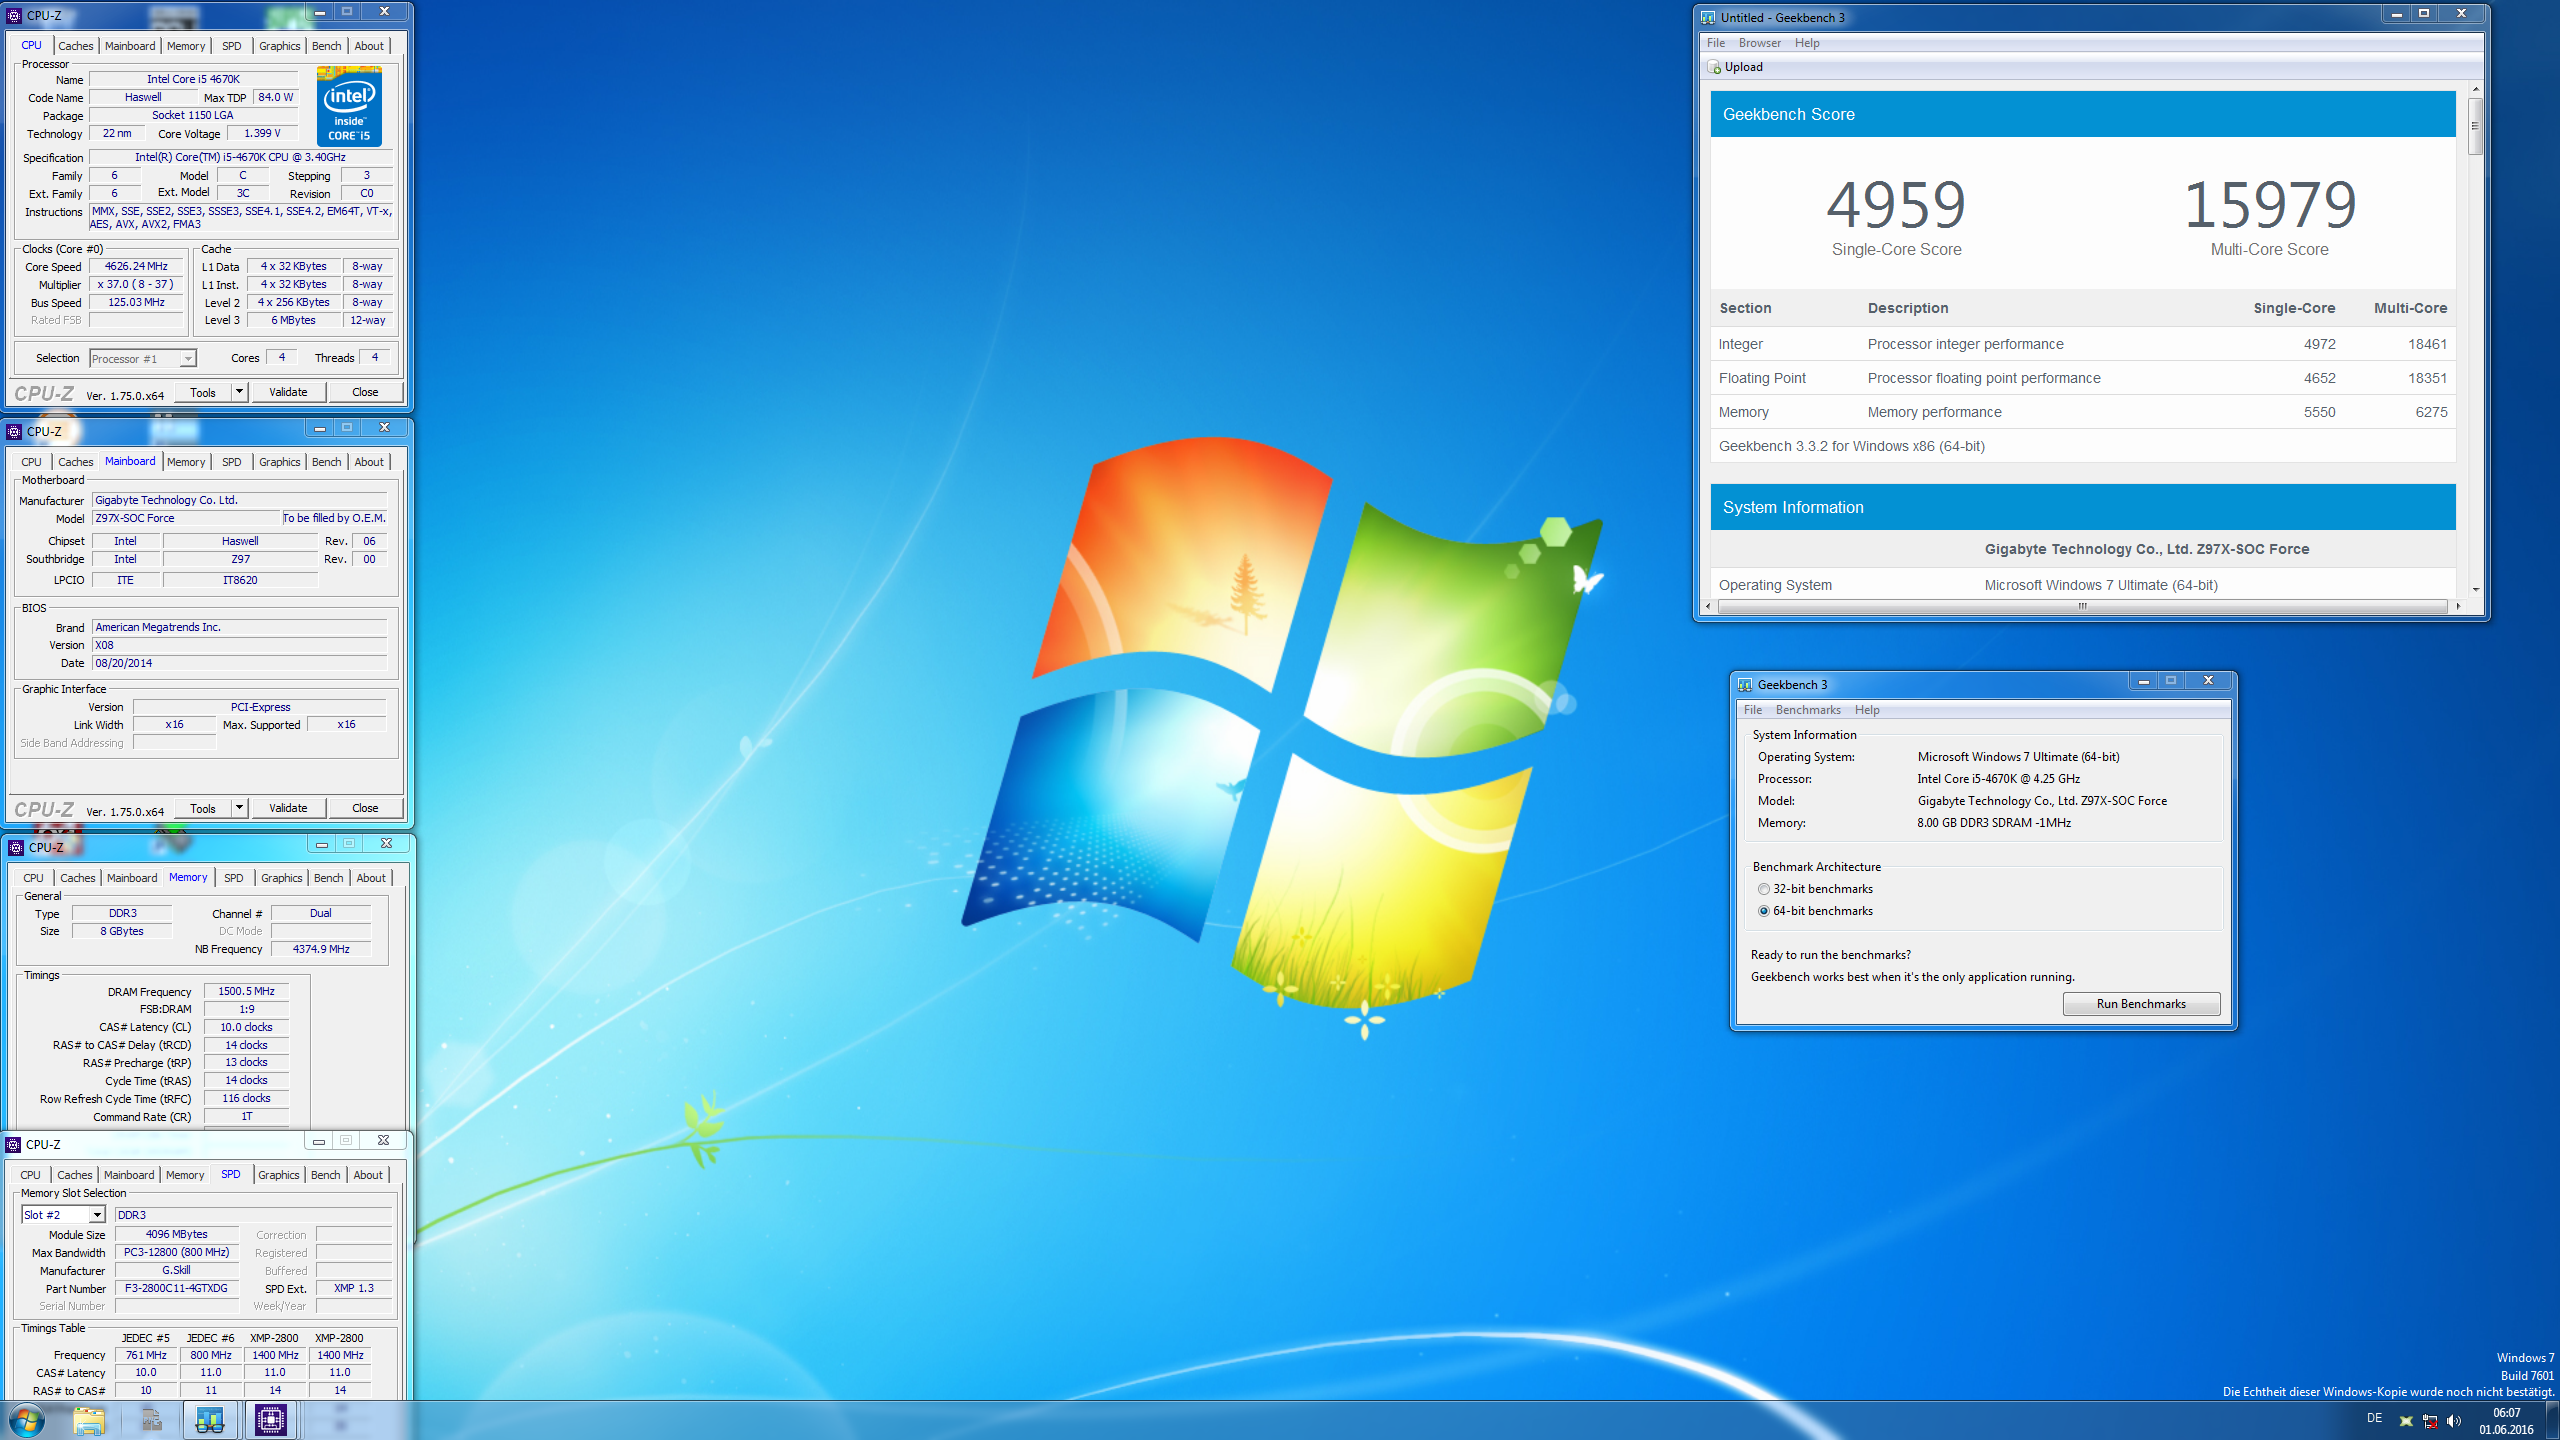Open the Browser menu in Geekbench
The height and width of the screenshot is (1440, 2560).
pos(1759,43)
